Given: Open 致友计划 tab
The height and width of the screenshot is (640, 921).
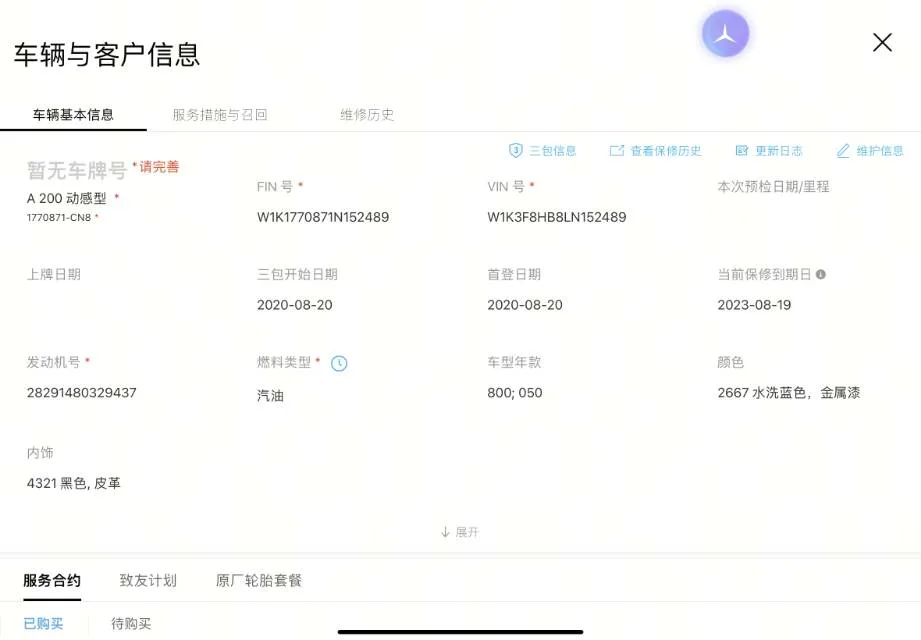Looking at the screenshot, I should tap(148, 581).
